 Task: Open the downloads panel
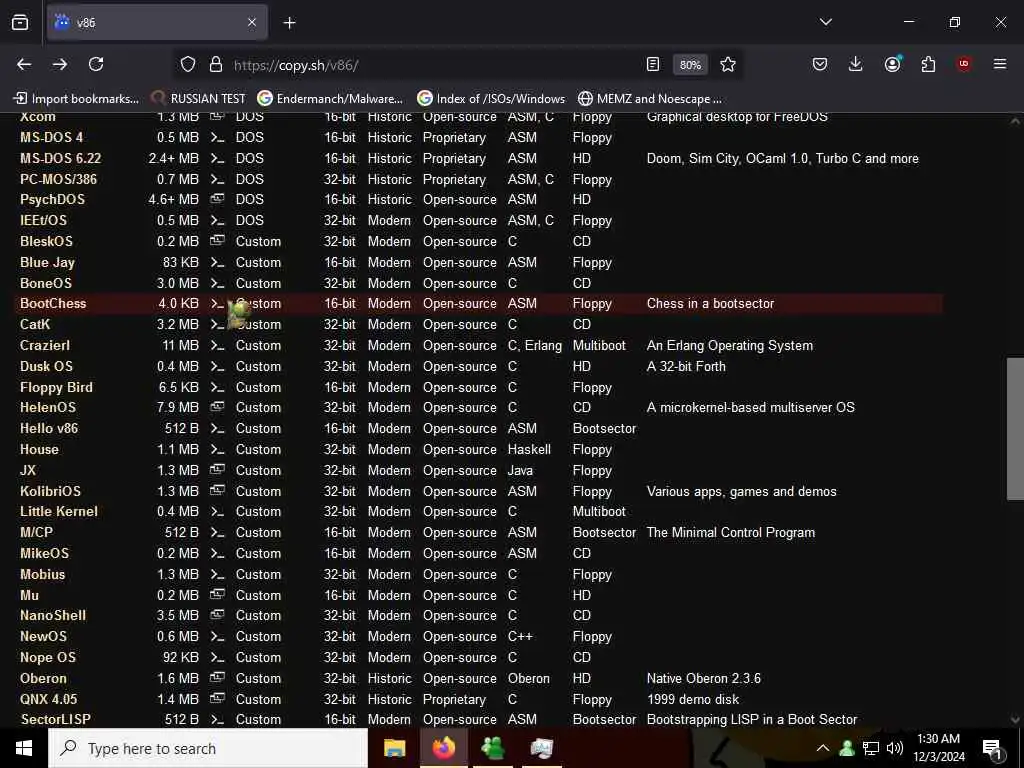[856, 64]
